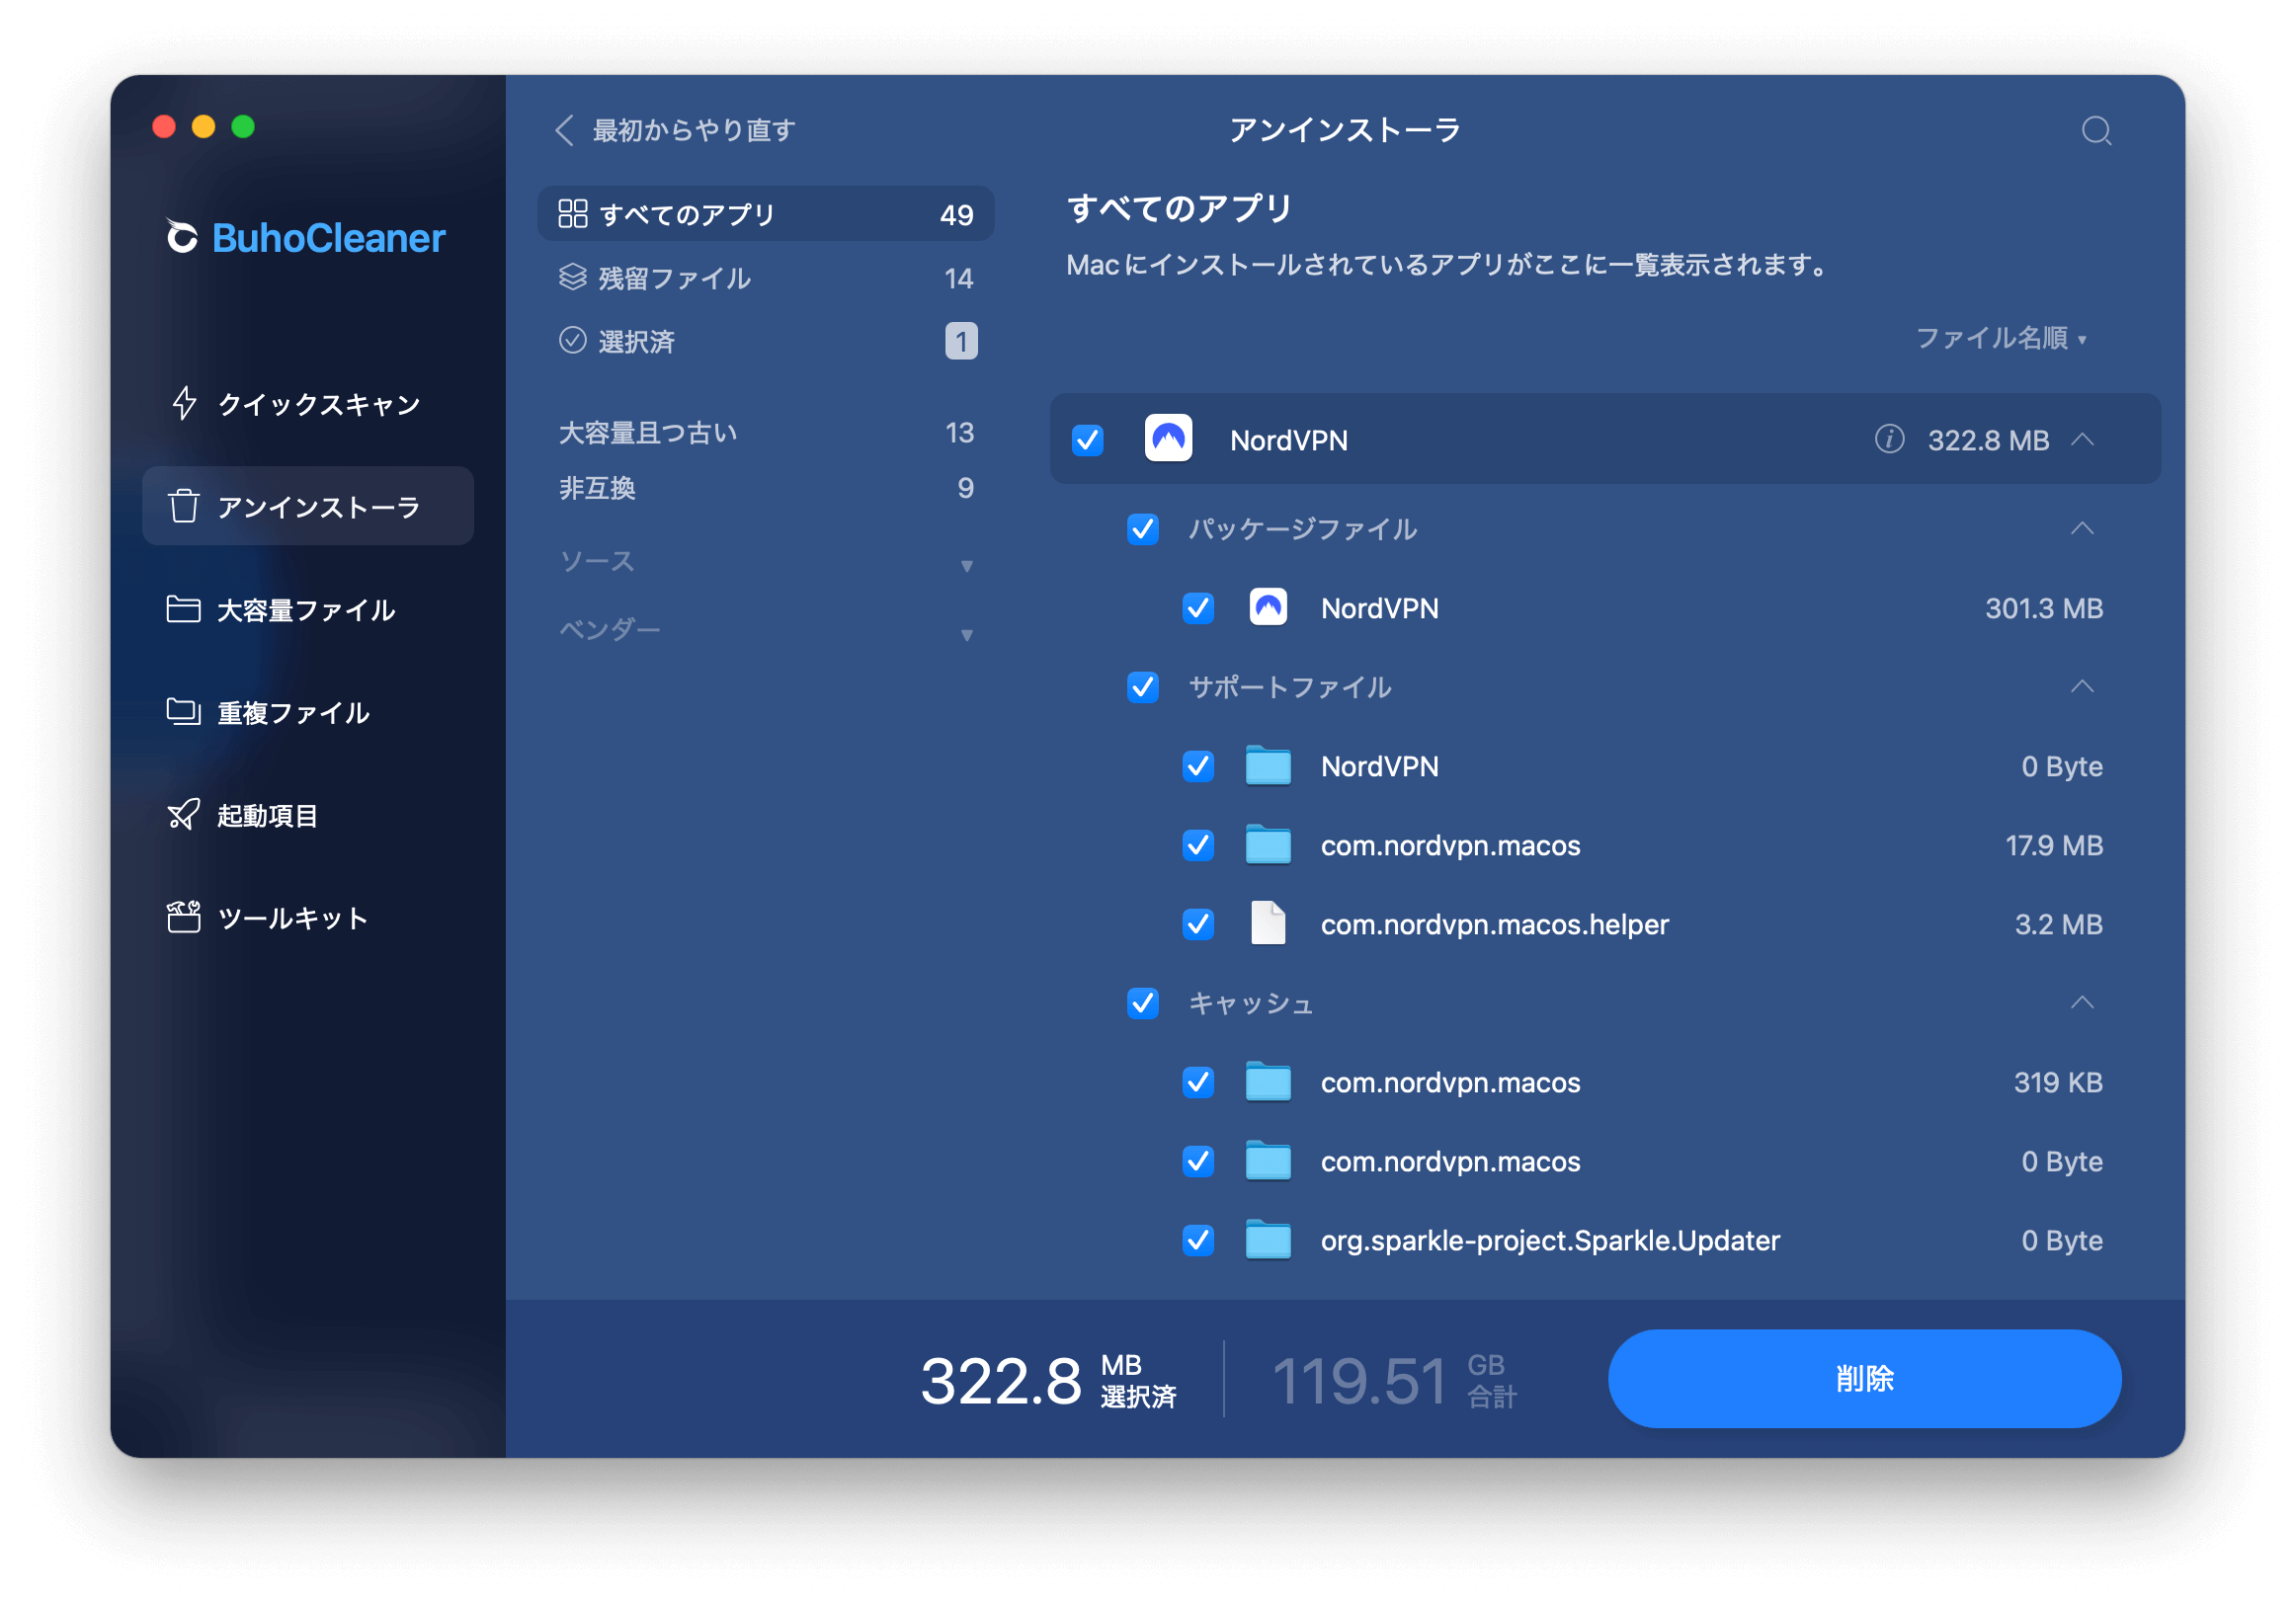Screen dimensions: 2296x1604
Task: Select the すべてのアプリ 49 category
Action: click(x=766, y=213)
